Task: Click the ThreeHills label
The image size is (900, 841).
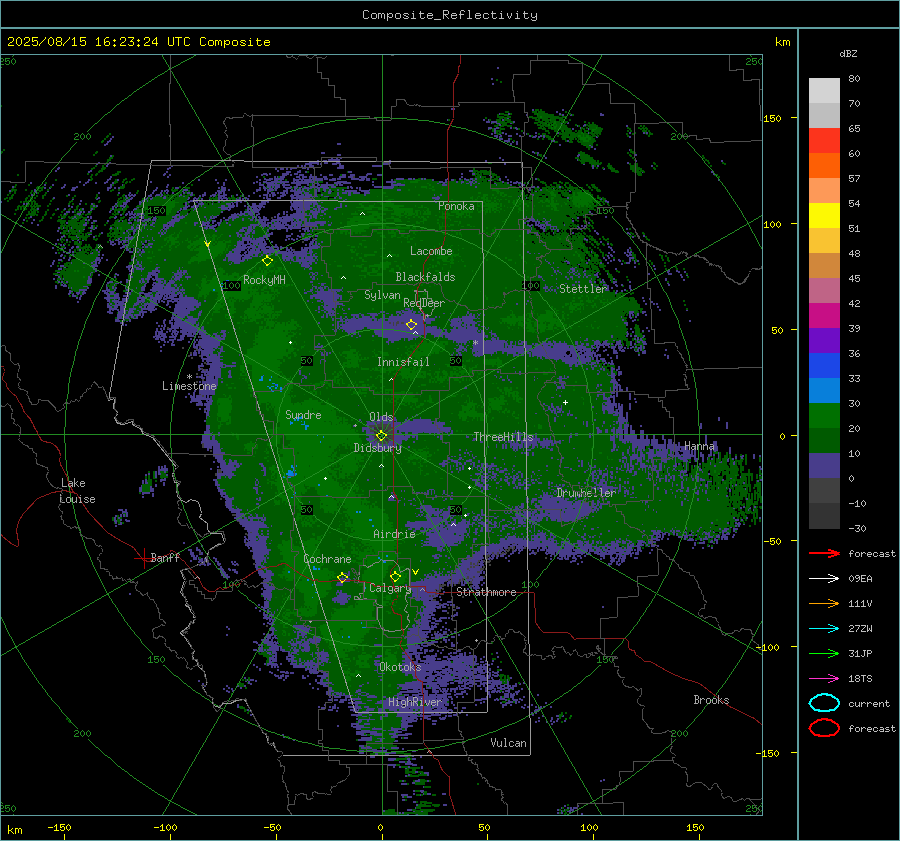Action: [x=503, y=437]
